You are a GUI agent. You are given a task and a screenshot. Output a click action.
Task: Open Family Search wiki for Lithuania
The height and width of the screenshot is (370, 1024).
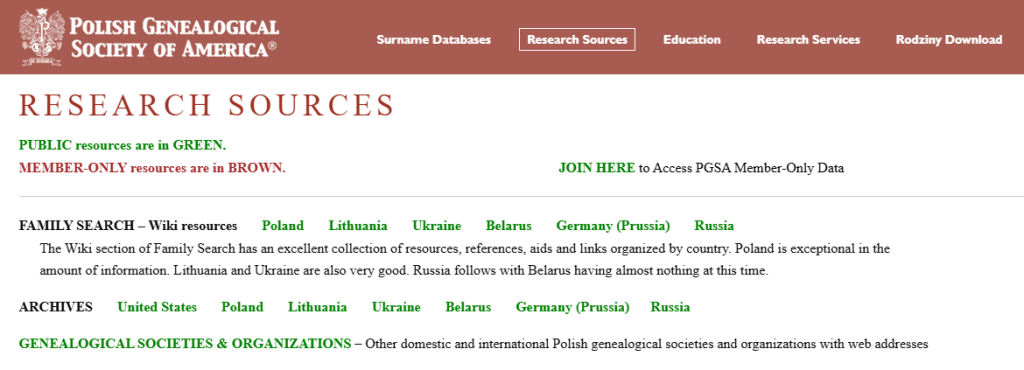pyautogui.click(x=358, y=226)
